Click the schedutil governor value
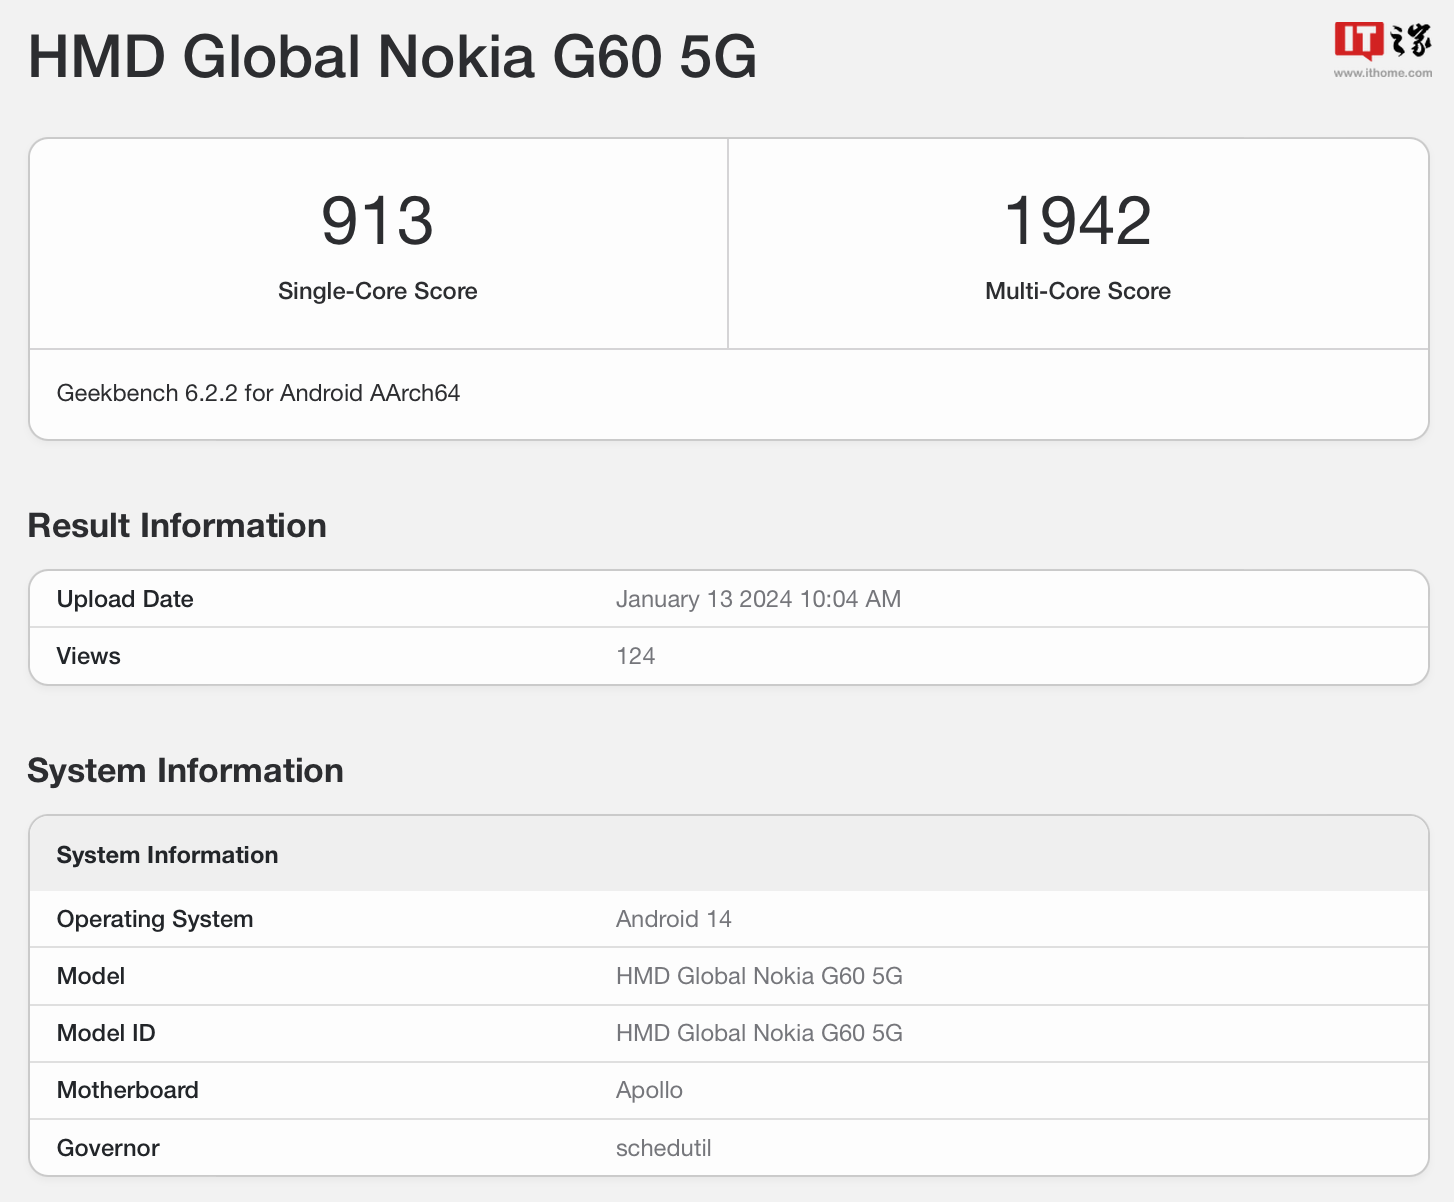The image size is (1454, 1202). (x=663, y=1148)
